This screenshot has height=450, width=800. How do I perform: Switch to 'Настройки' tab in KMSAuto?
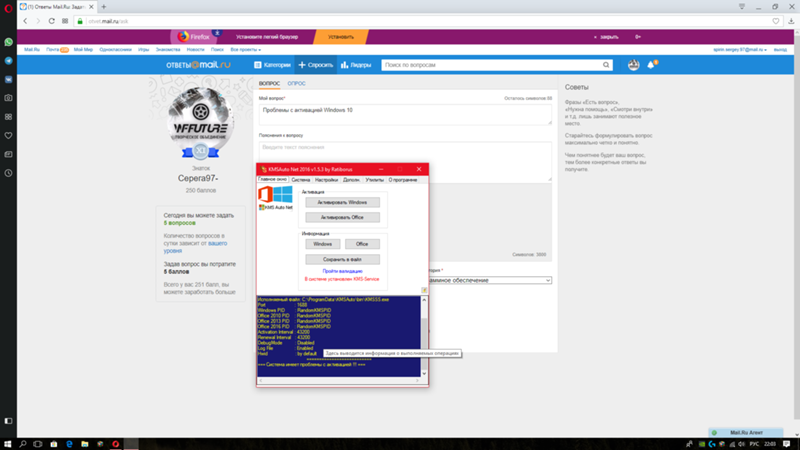[326, 180]
